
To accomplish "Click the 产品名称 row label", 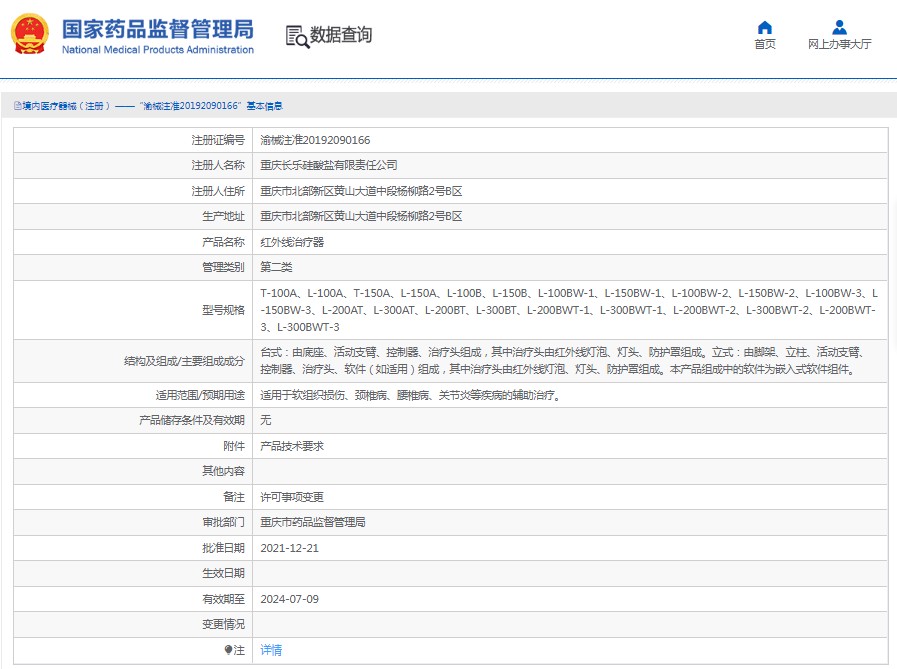I will (x=223, y=242).
